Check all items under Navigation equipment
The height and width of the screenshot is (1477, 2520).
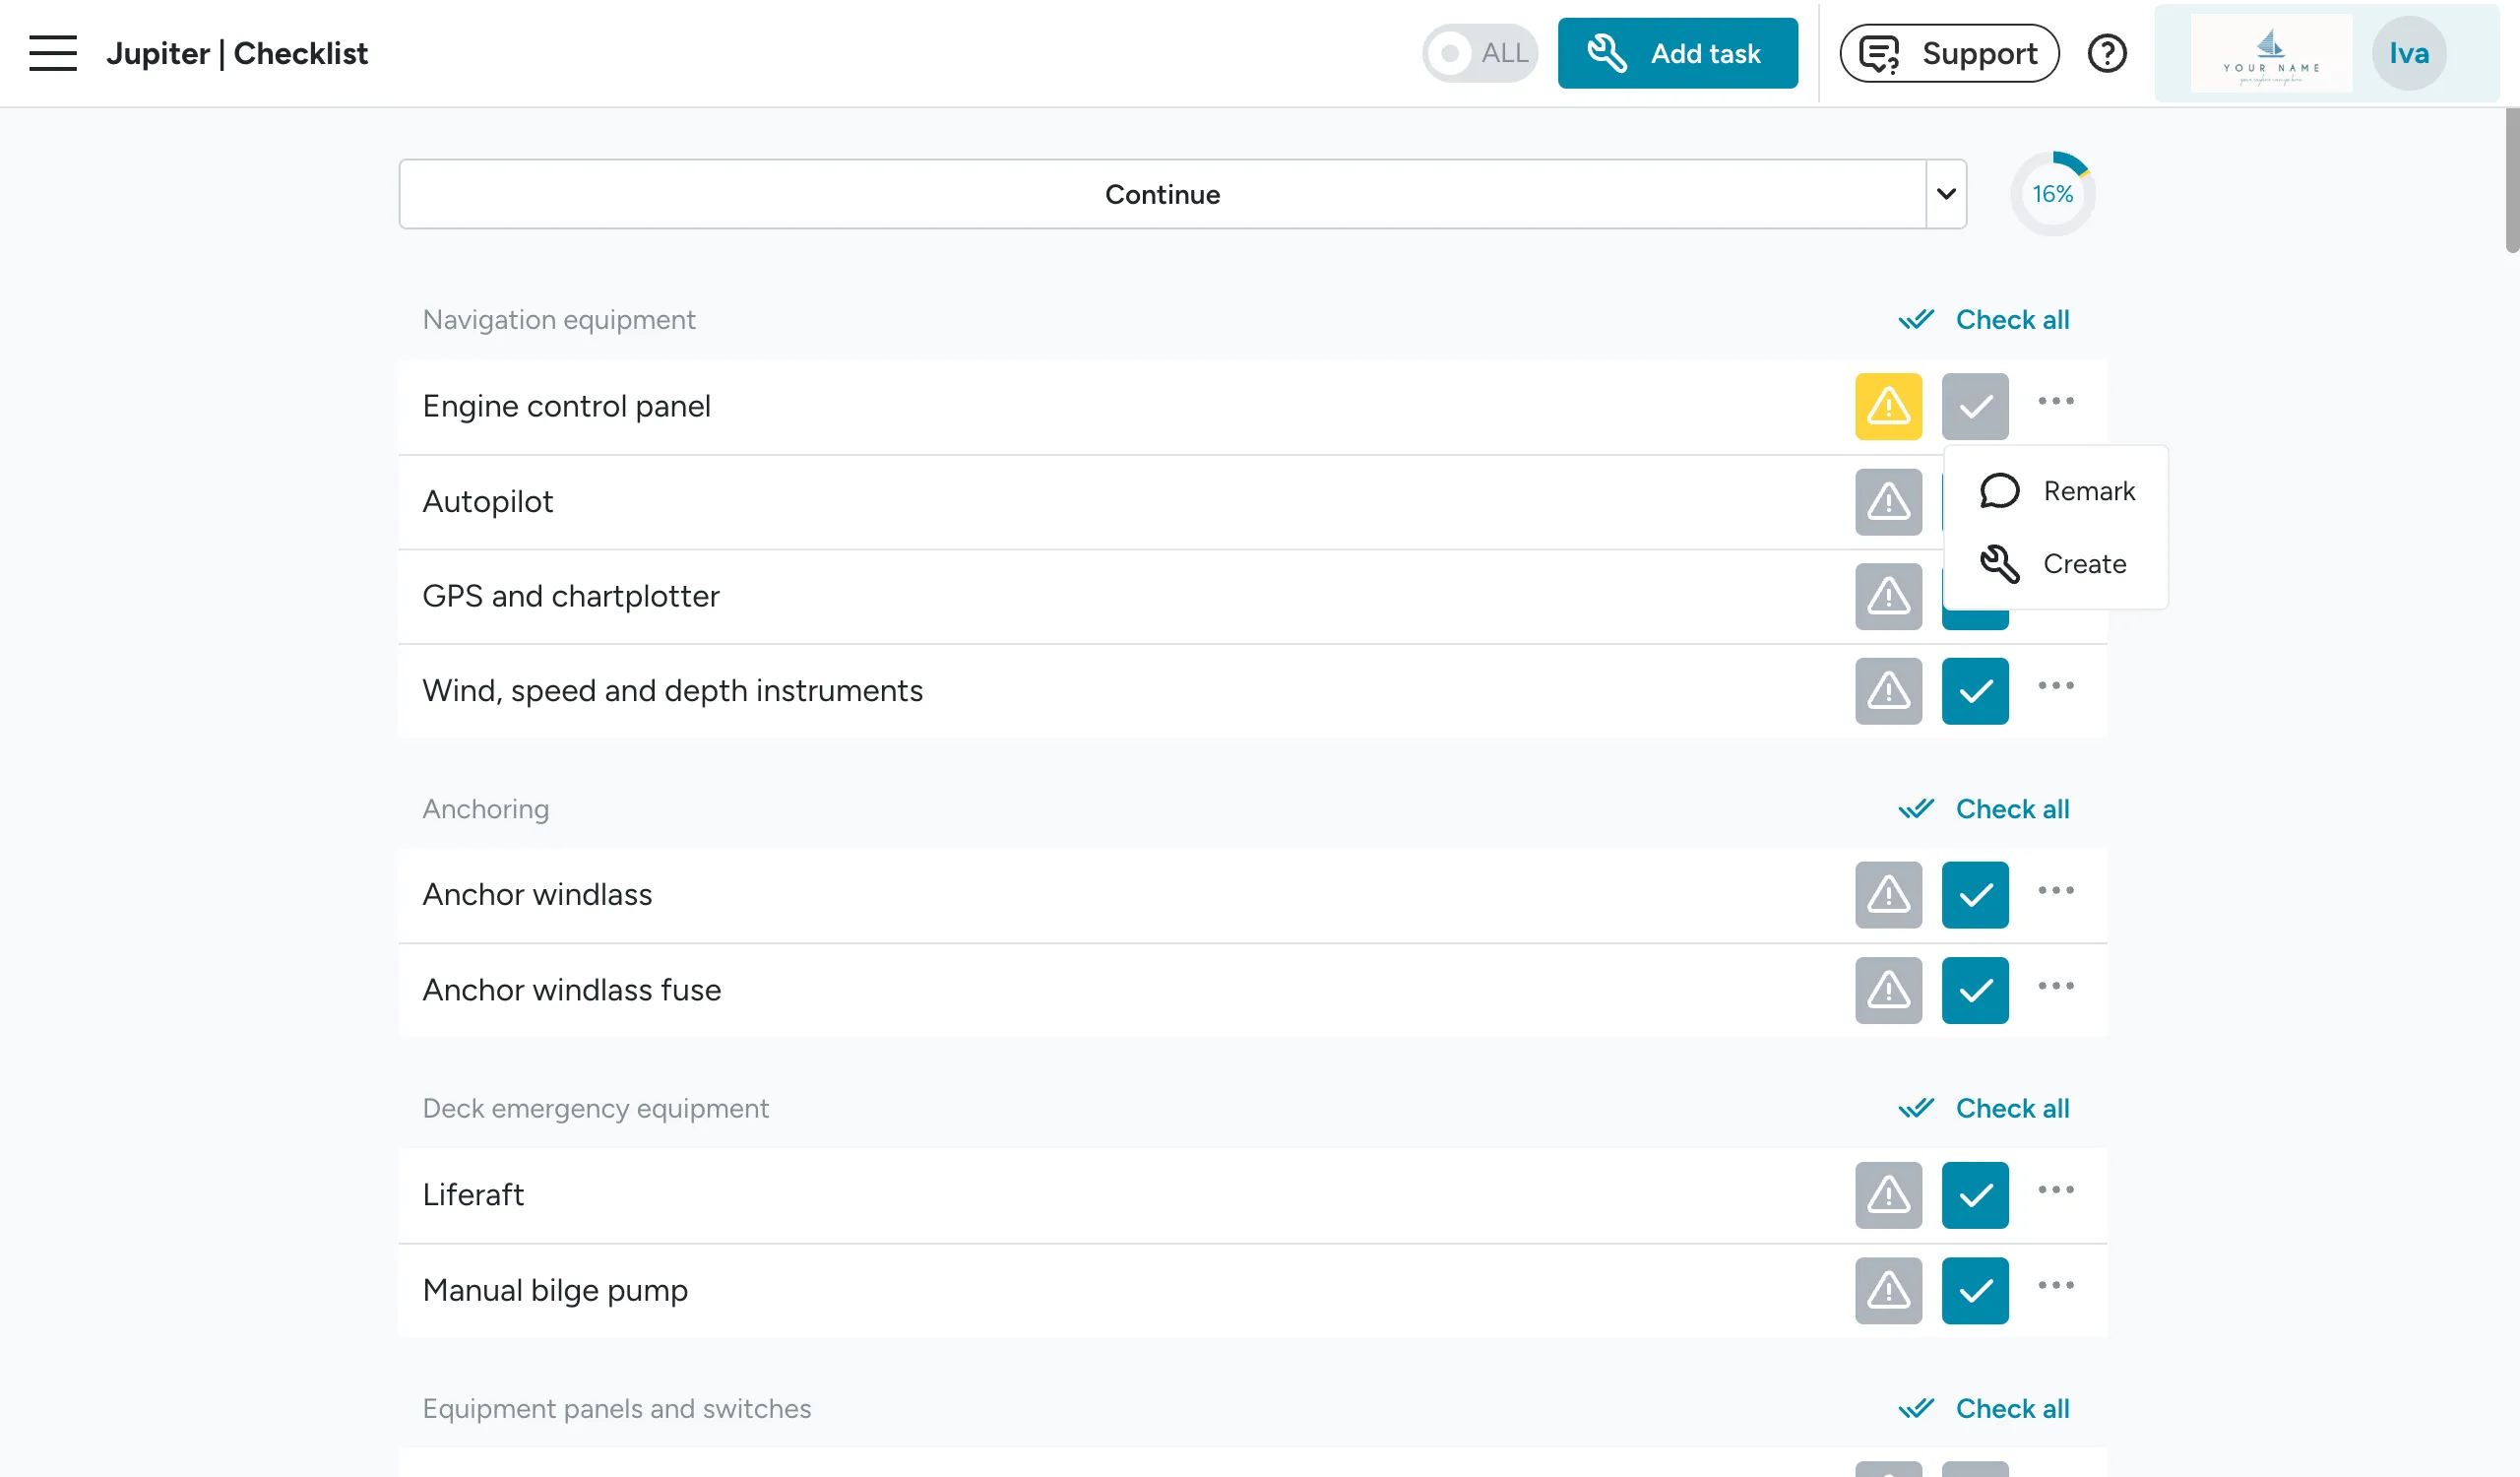tap(1986, 319)
